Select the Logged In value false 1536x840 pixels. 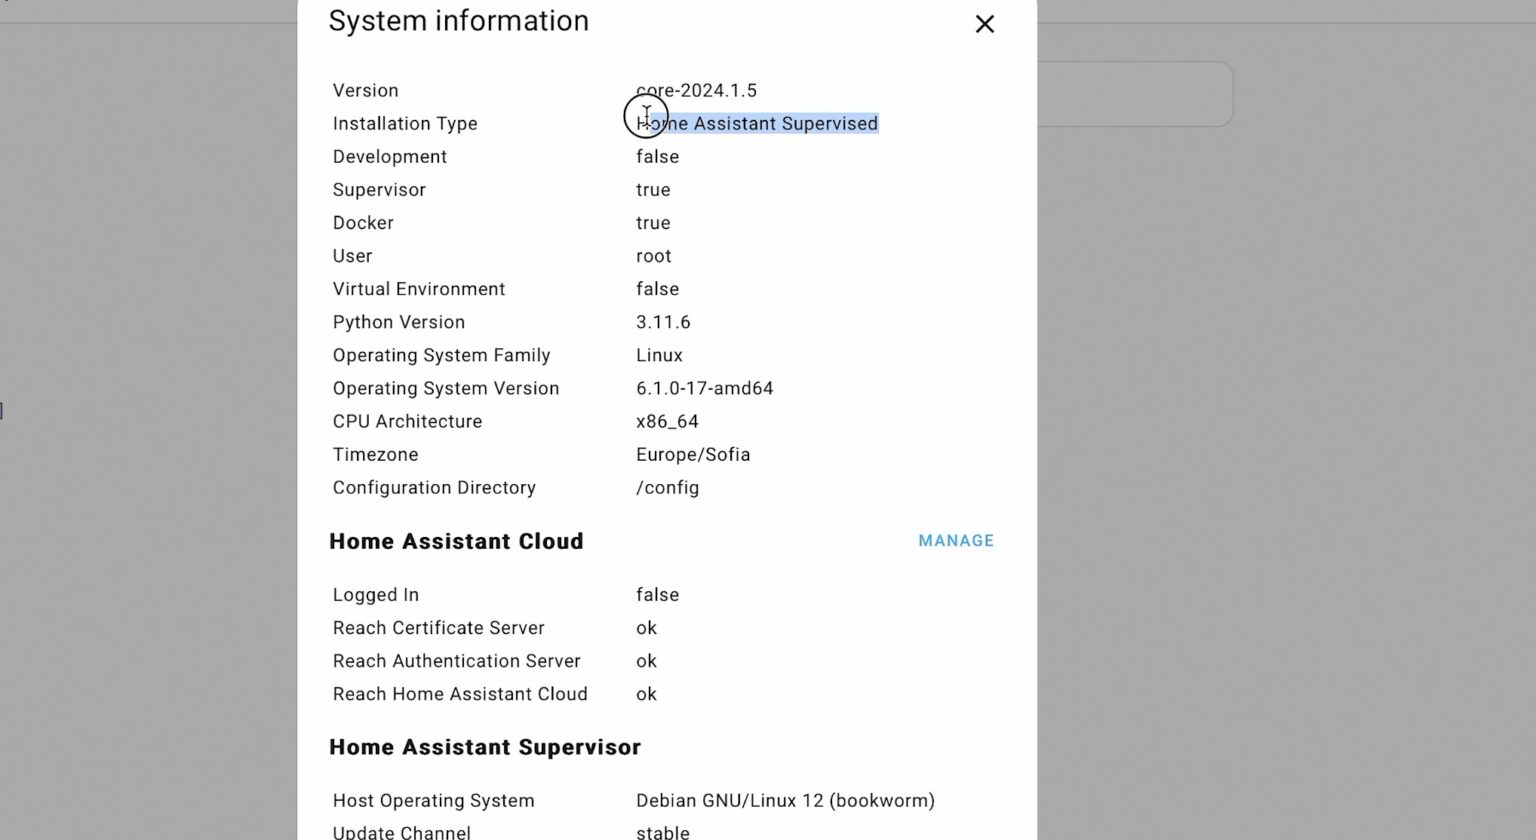pos(657,594)
